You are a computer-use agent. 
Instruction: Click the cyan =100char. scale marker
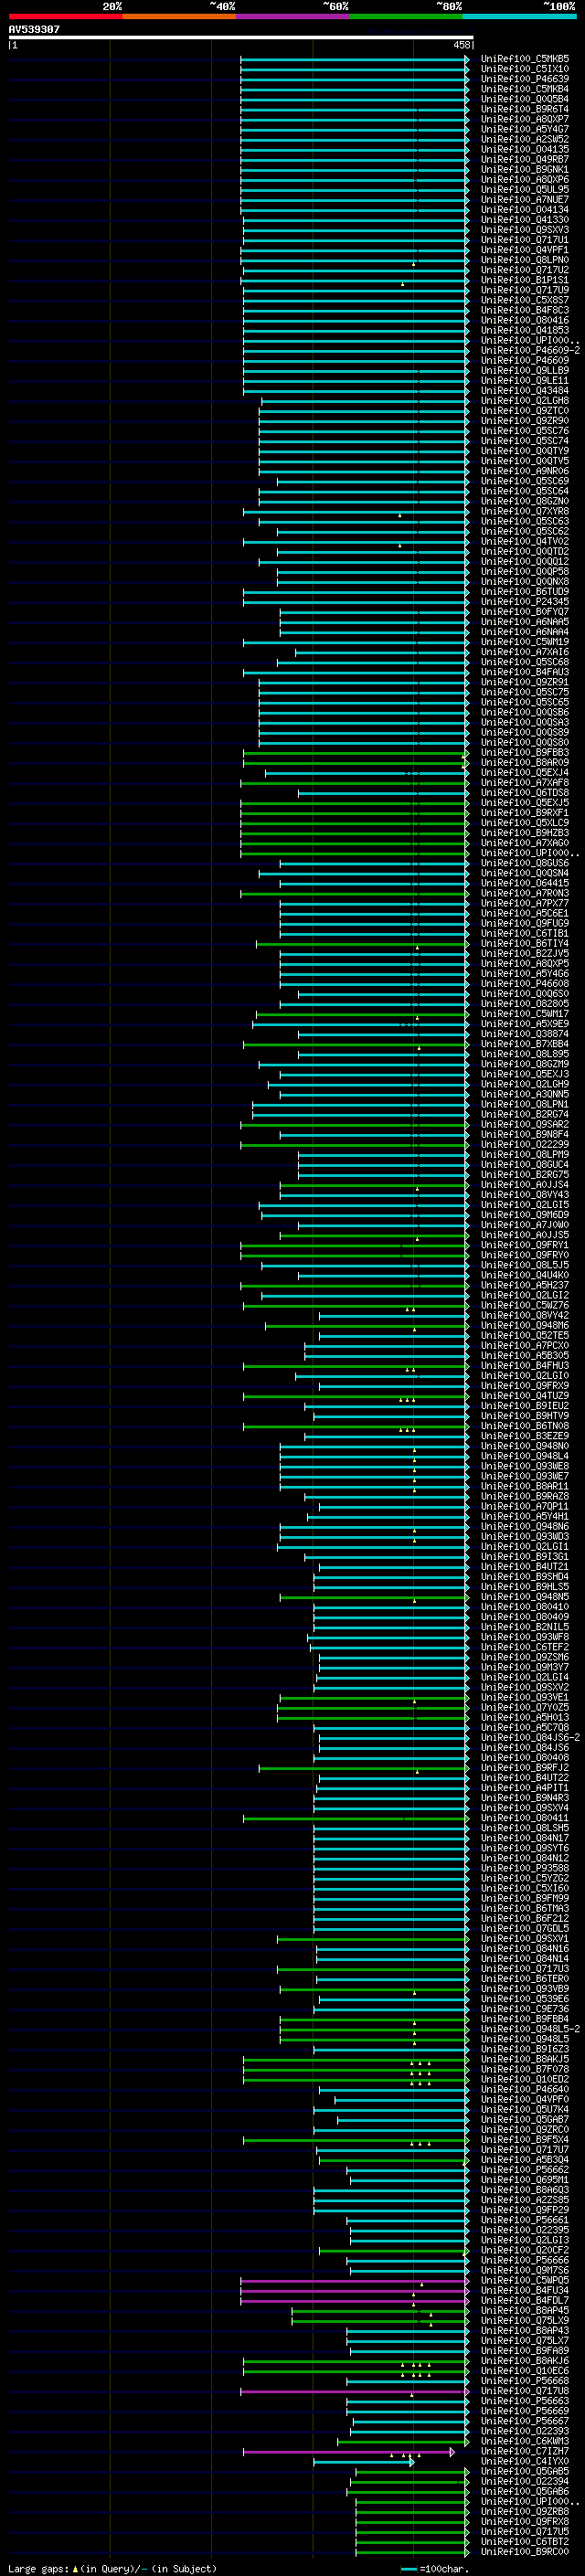[408, 2569]
